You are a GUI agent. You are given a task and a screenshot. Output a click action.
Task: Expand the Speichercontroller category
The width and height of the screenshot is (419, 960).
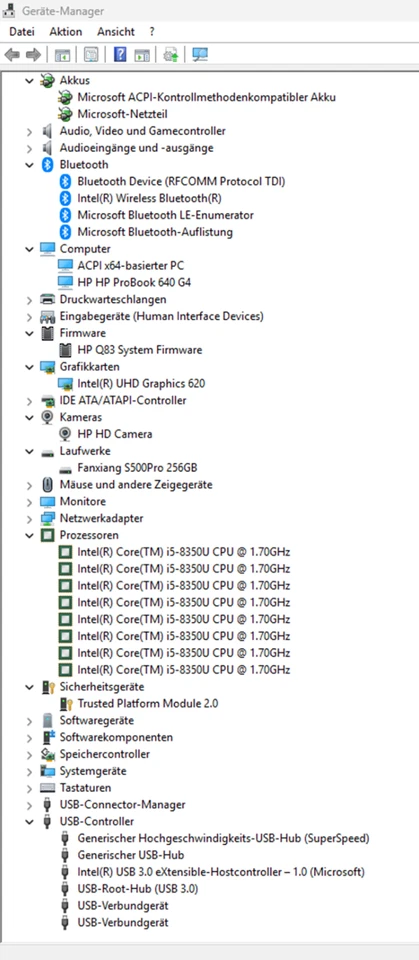pyautogui.click(x=29, y=754)
